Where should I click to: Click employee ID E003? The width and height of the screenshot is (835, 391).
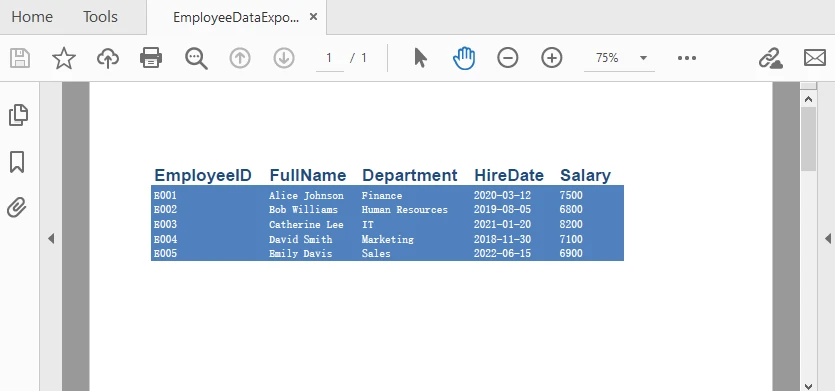point(165,224)
